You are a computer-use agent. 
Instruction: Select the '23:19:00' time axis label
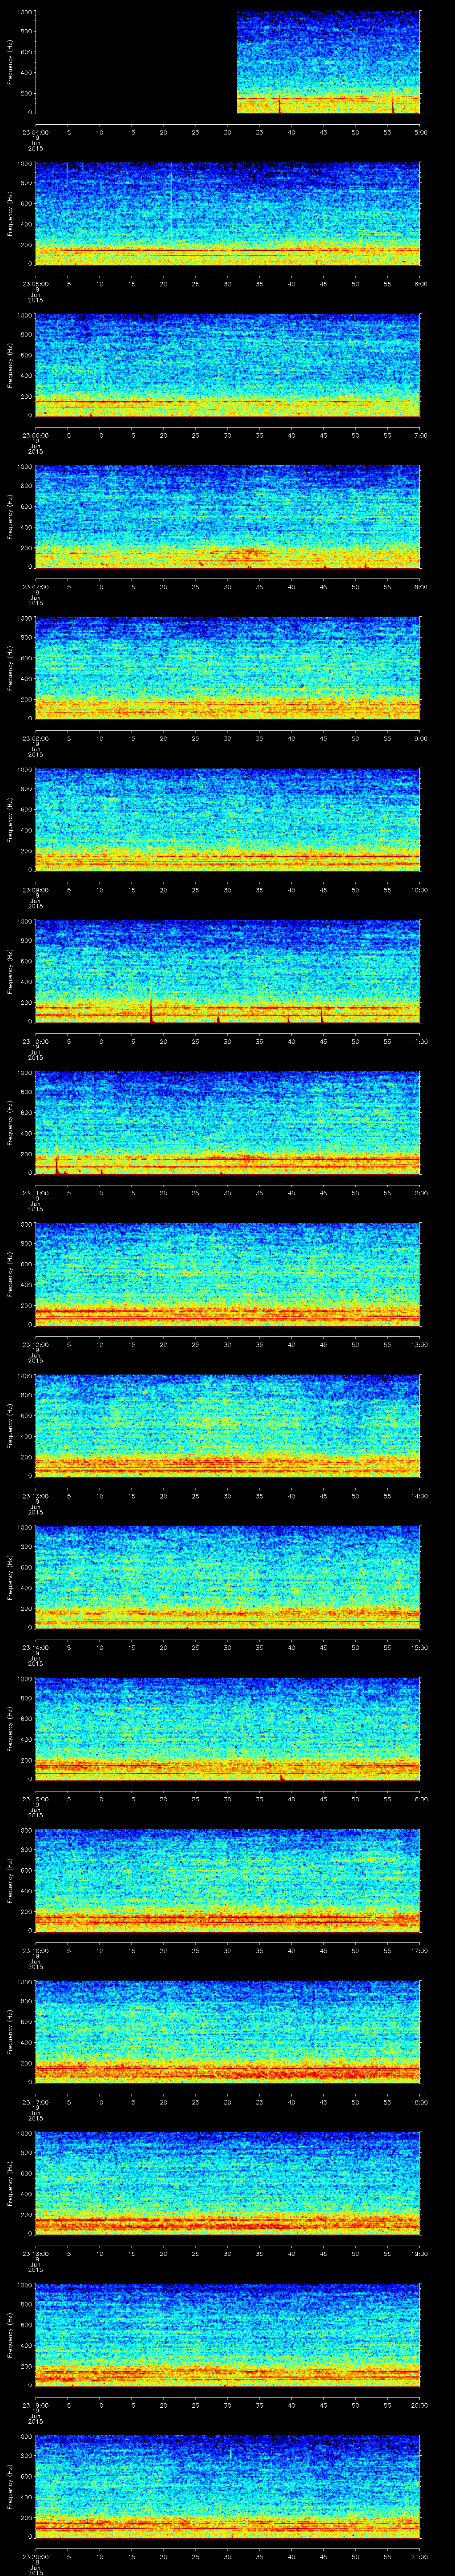35,2405
